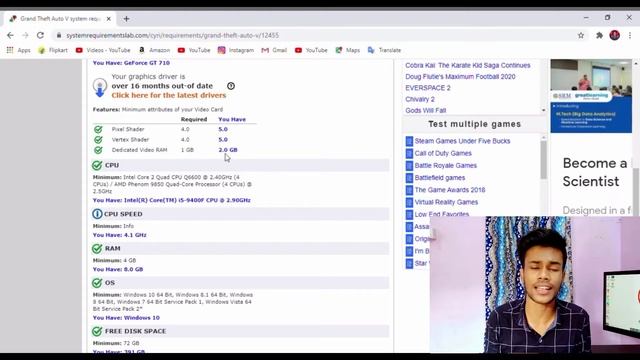
Task: Open Steam Games Under Five Bucks
Action: [x=462, y=141]
